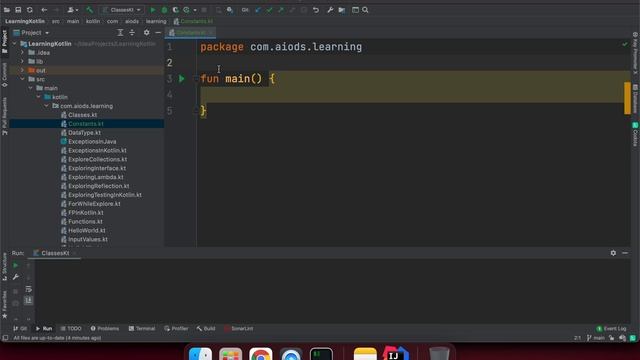Screen dimensions: 640x360
Task: Commit changes with the green checkmark
Action: pyautogui.click(x=269, y=10)
